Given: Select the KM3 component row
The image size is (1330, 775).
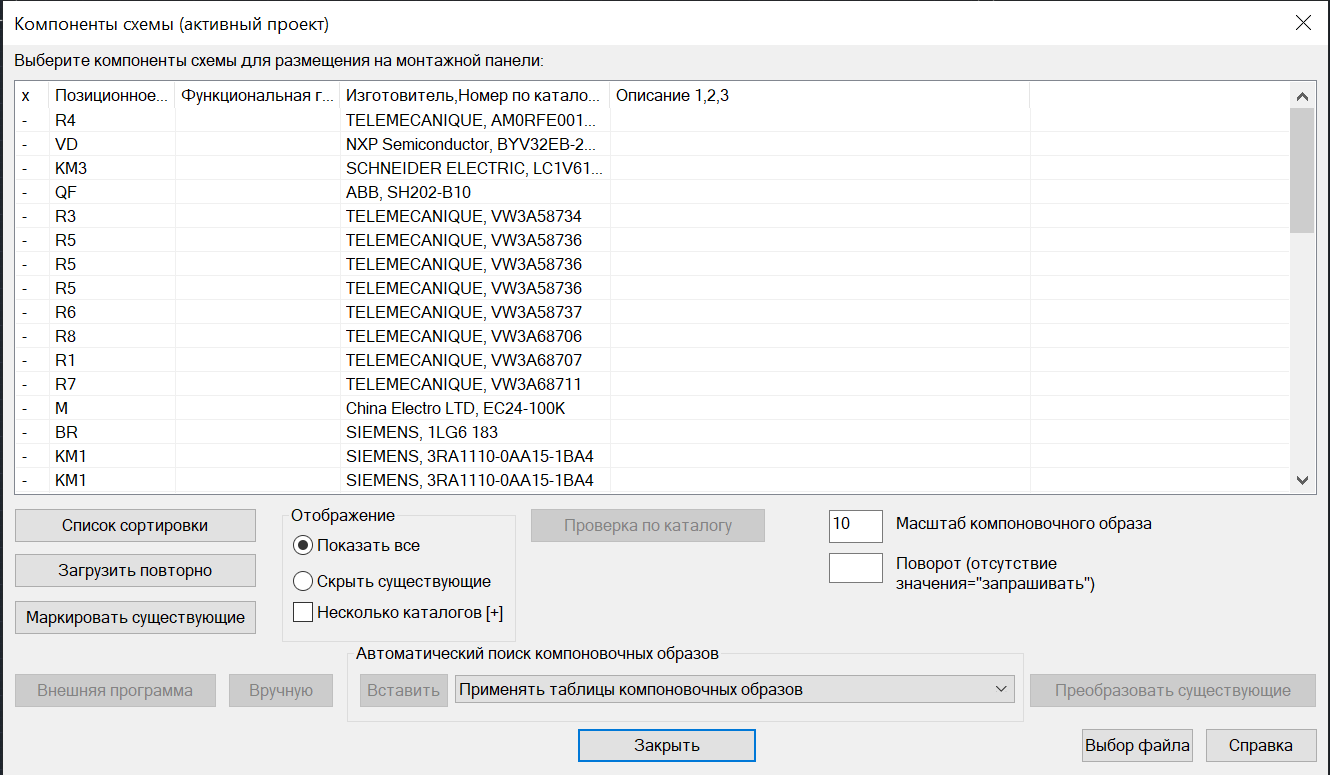Looking at the screenshot, I should pos(652,168).
